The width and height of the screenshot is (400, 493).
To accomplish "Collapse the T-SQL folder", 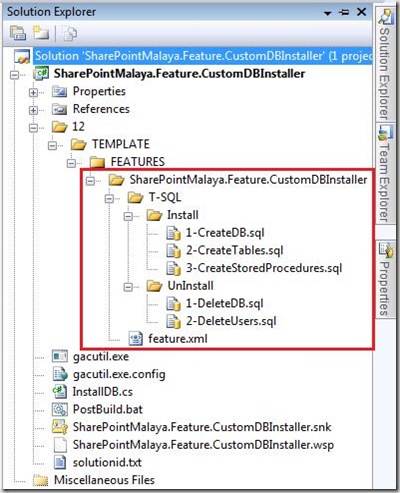I will (109, 199).
